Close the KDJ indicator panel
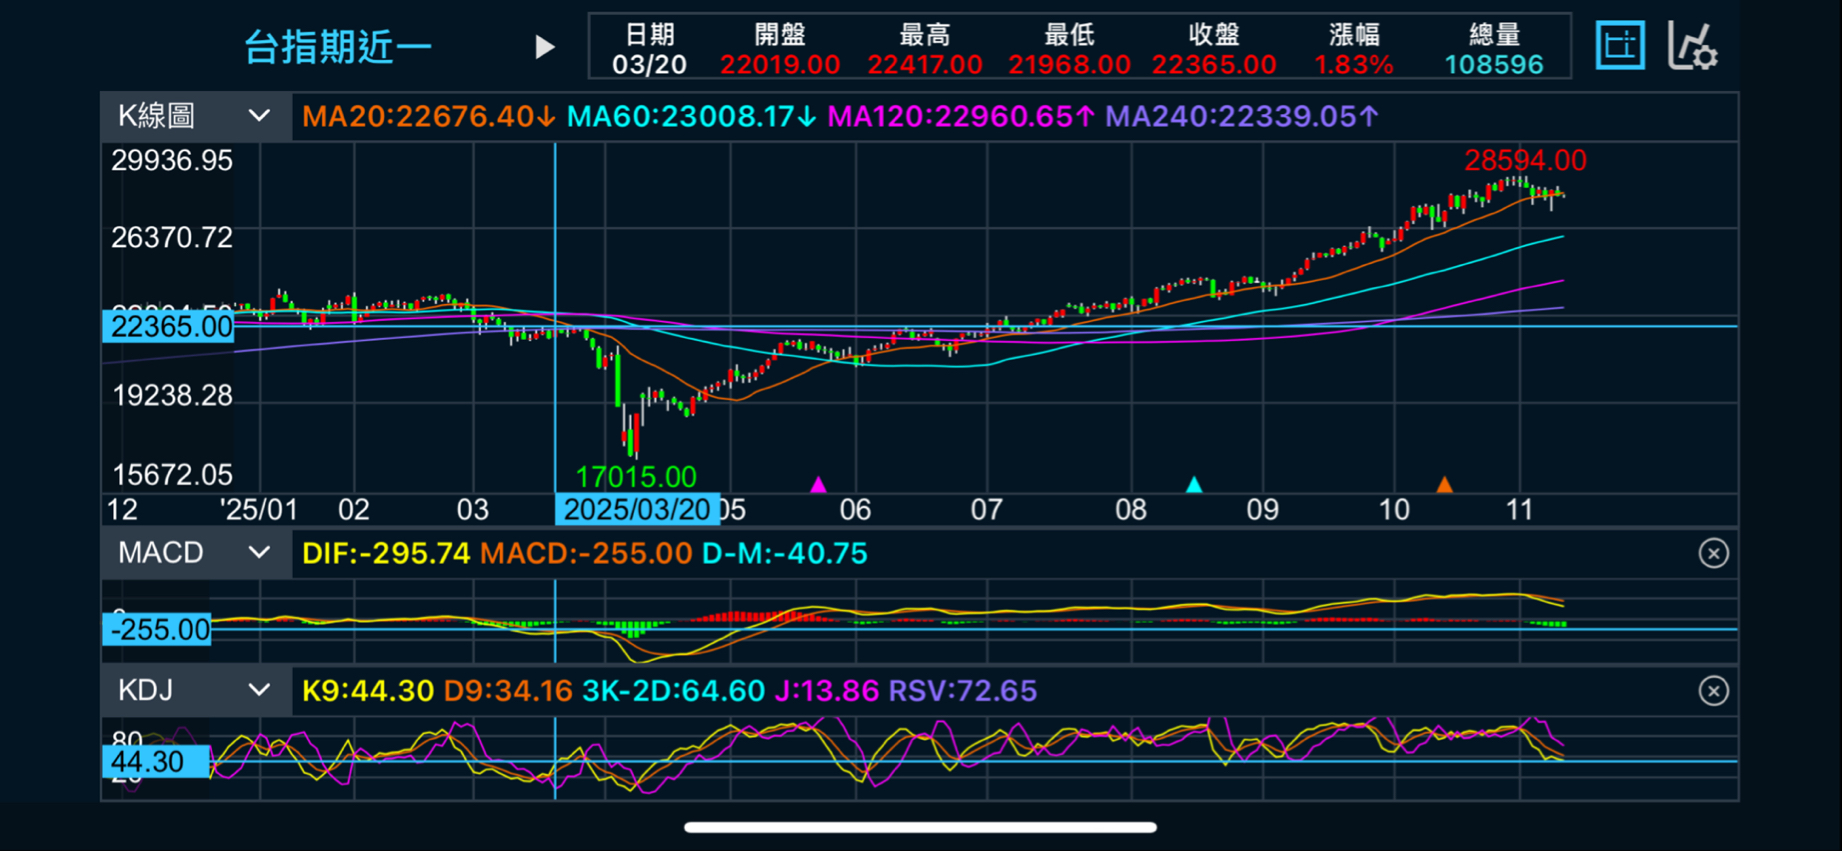This screenshot has width=1842, height=851. click(x=1713, y=691)
